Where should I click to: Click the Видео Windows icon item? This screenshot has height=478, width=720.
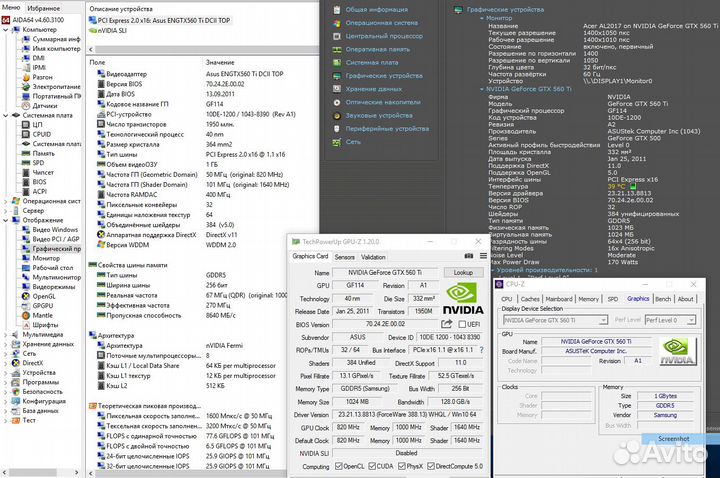coord(26,230)
